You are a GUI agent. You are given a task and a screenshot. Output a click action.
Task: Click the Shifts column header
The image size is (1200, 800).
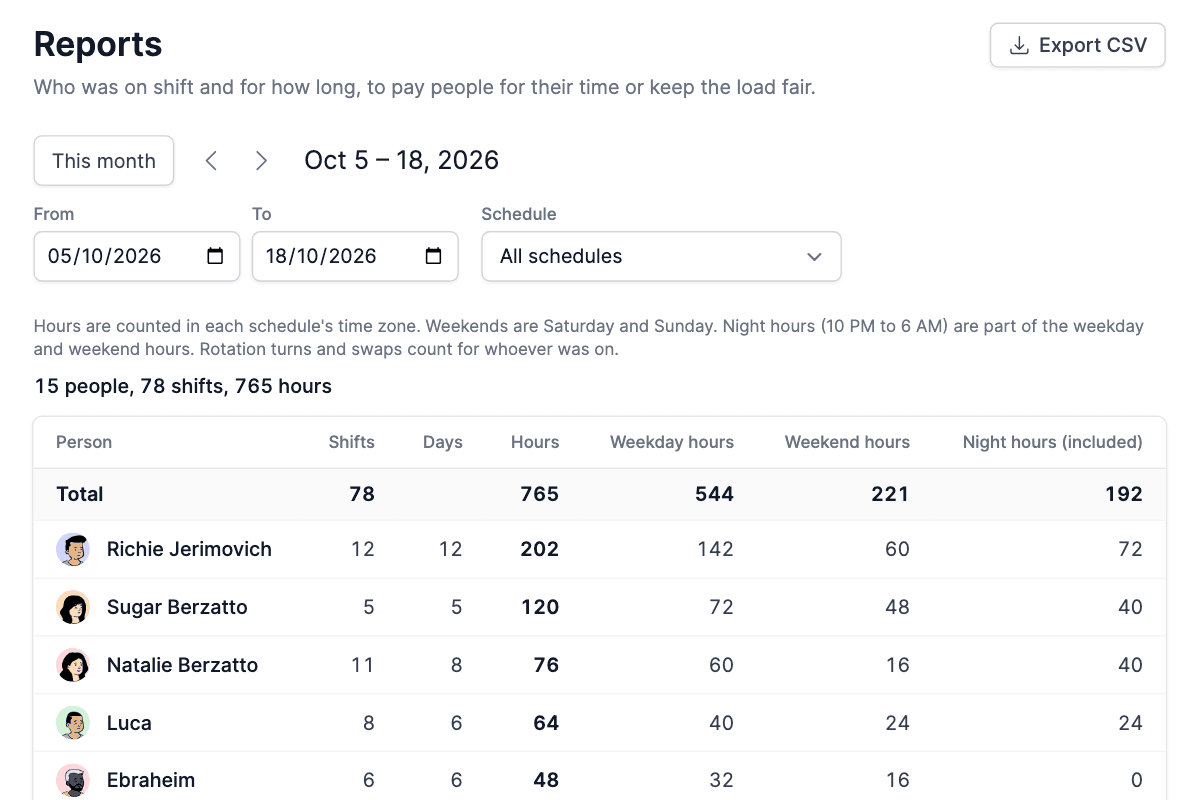(352, 442)
